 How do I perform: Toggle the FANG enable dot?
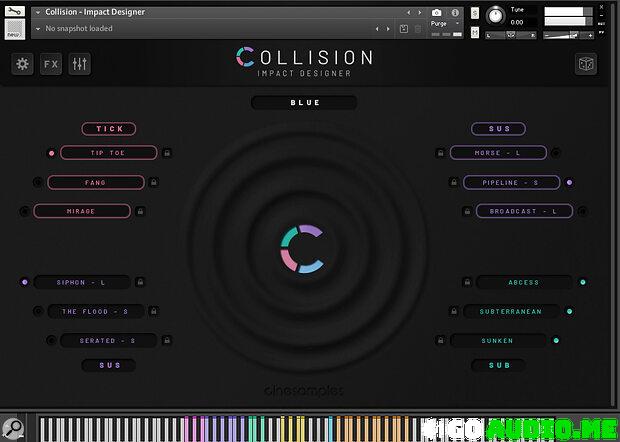38,182
